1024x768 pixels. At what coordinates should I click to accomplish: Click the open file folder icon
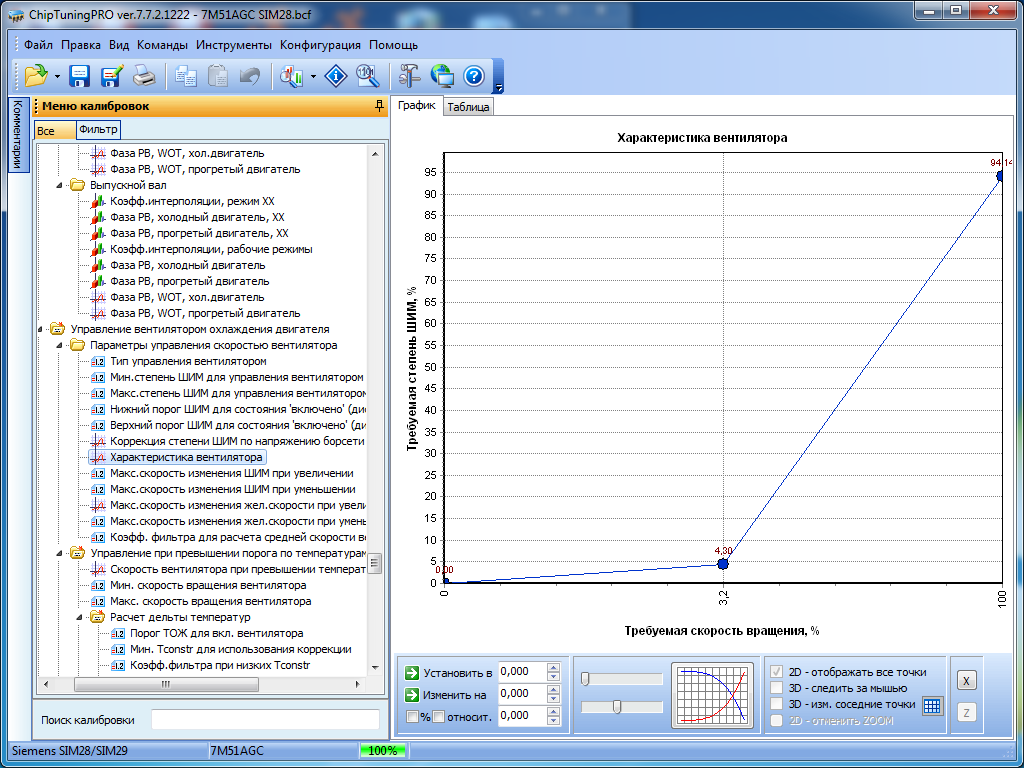36,75
